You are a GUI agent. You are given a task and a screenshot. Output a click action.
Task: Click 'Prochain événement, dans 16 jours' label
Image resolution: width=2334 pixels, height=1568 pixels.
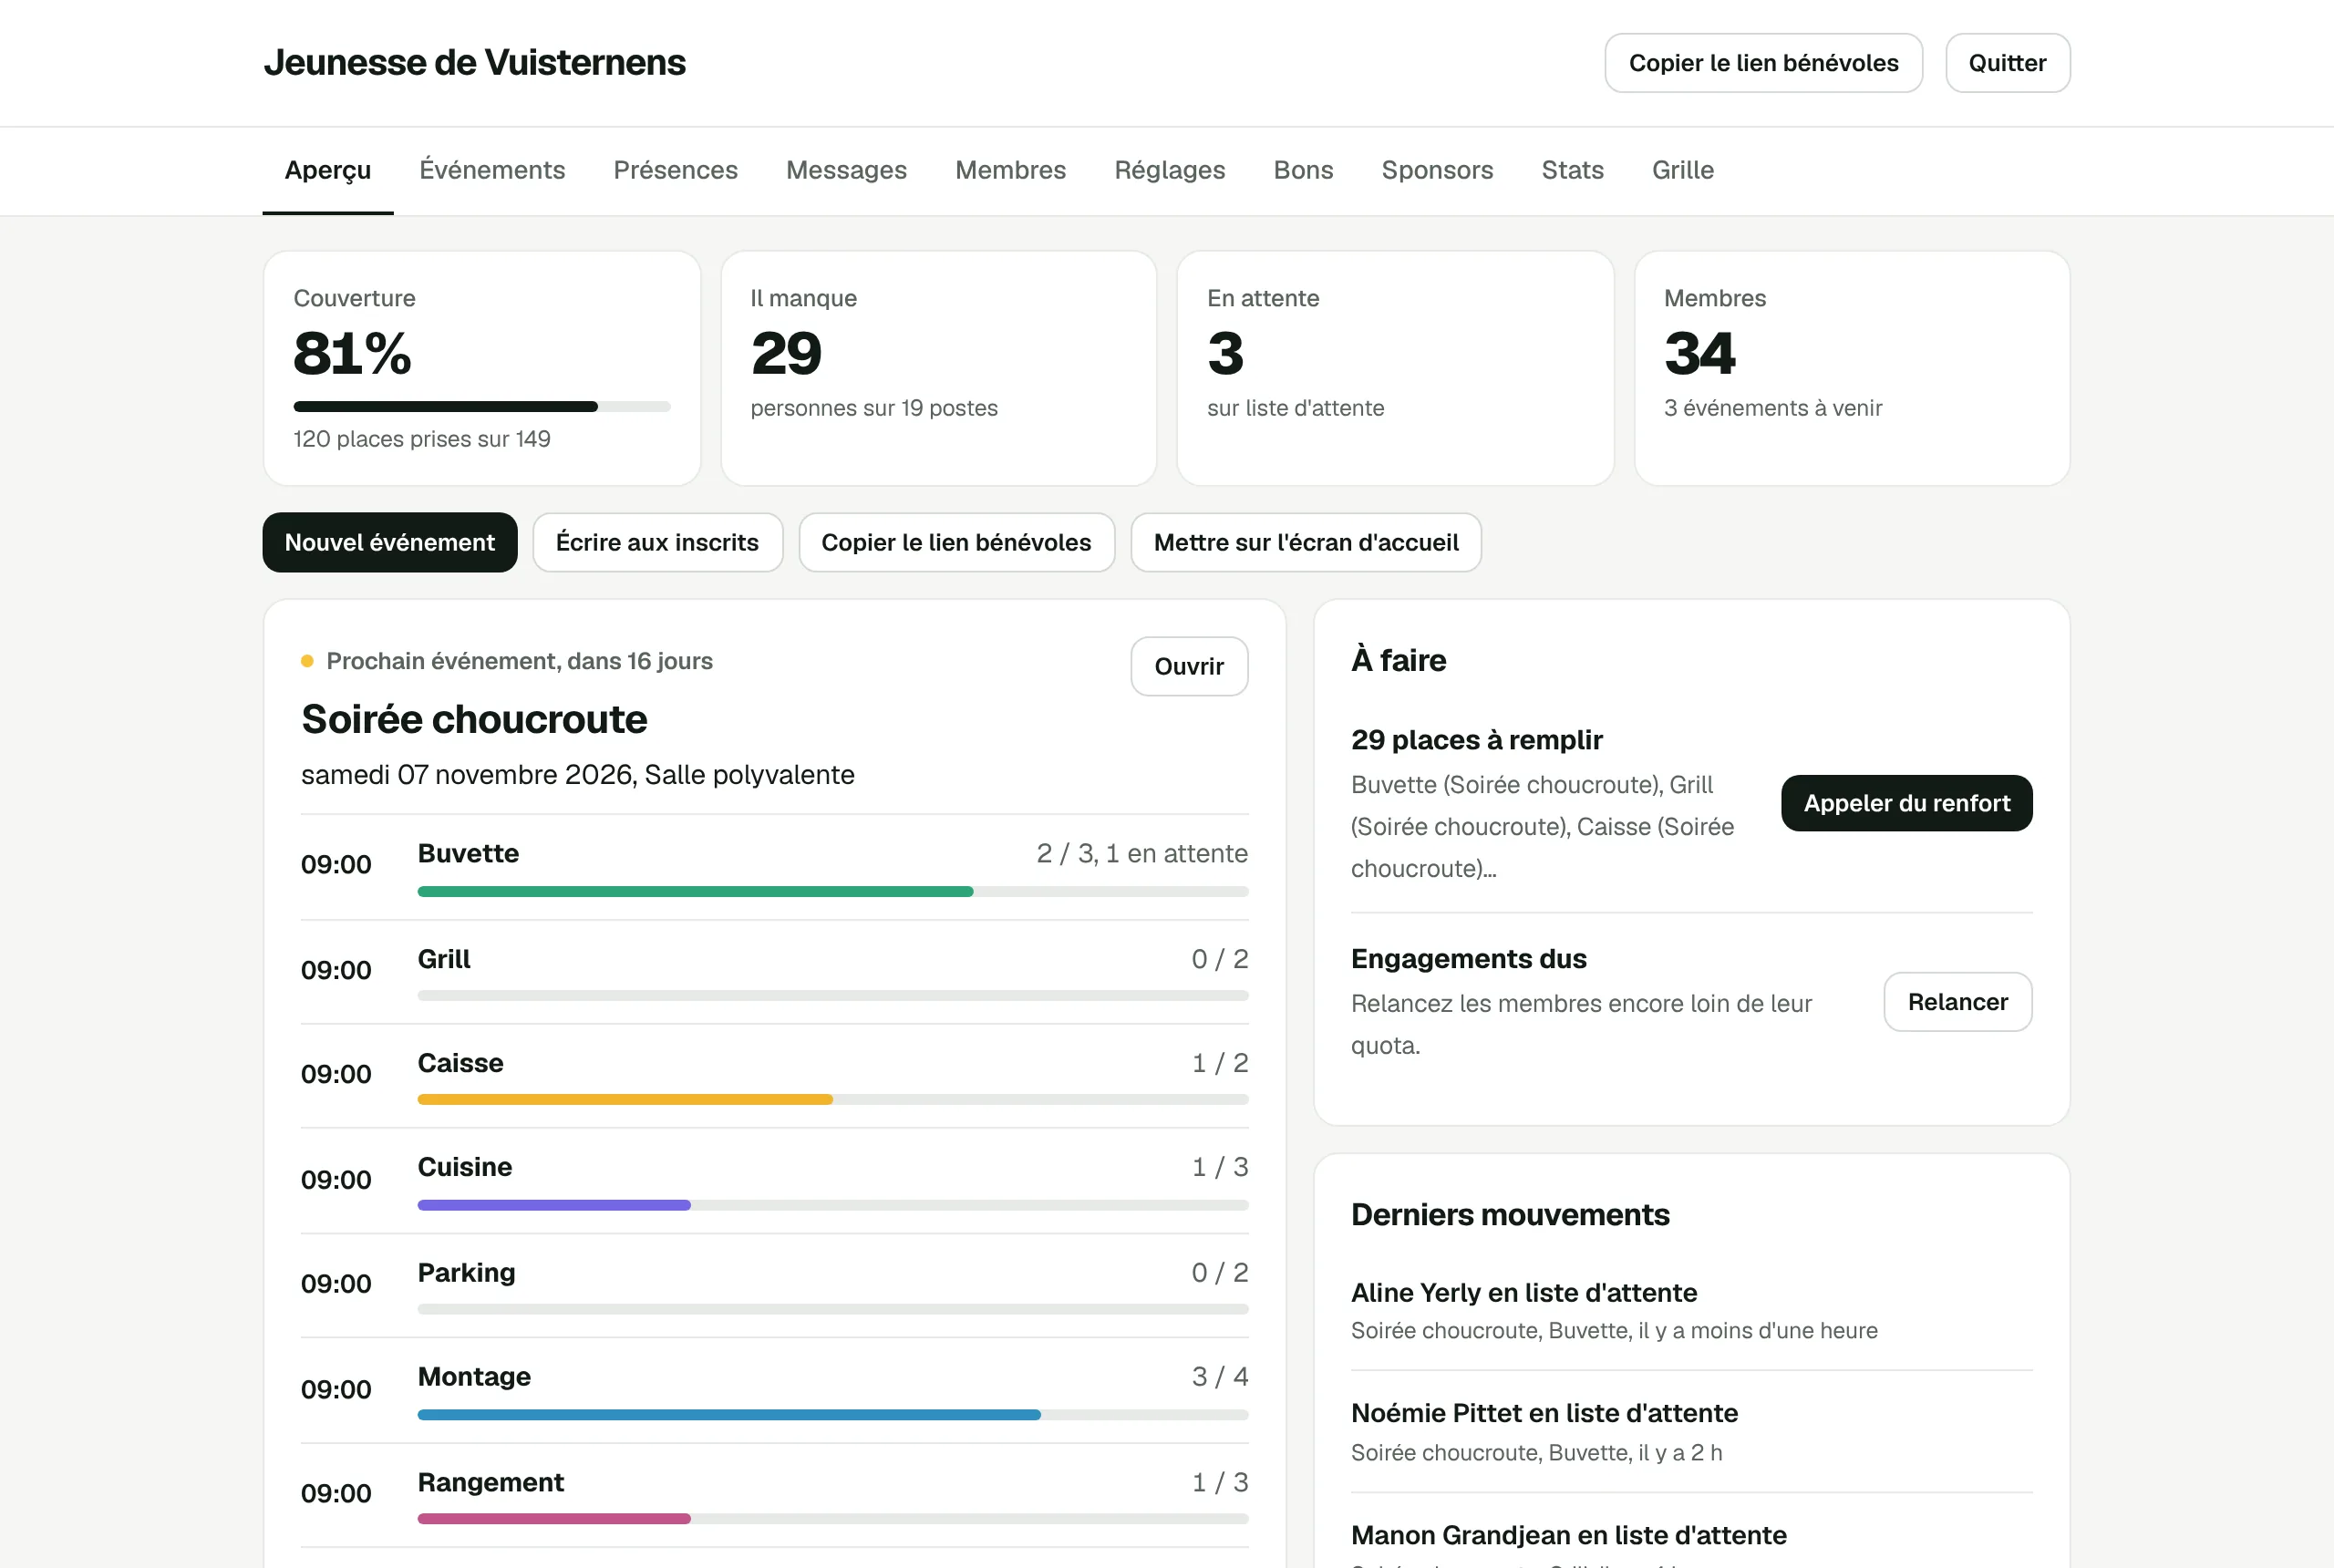coord(519,661)
